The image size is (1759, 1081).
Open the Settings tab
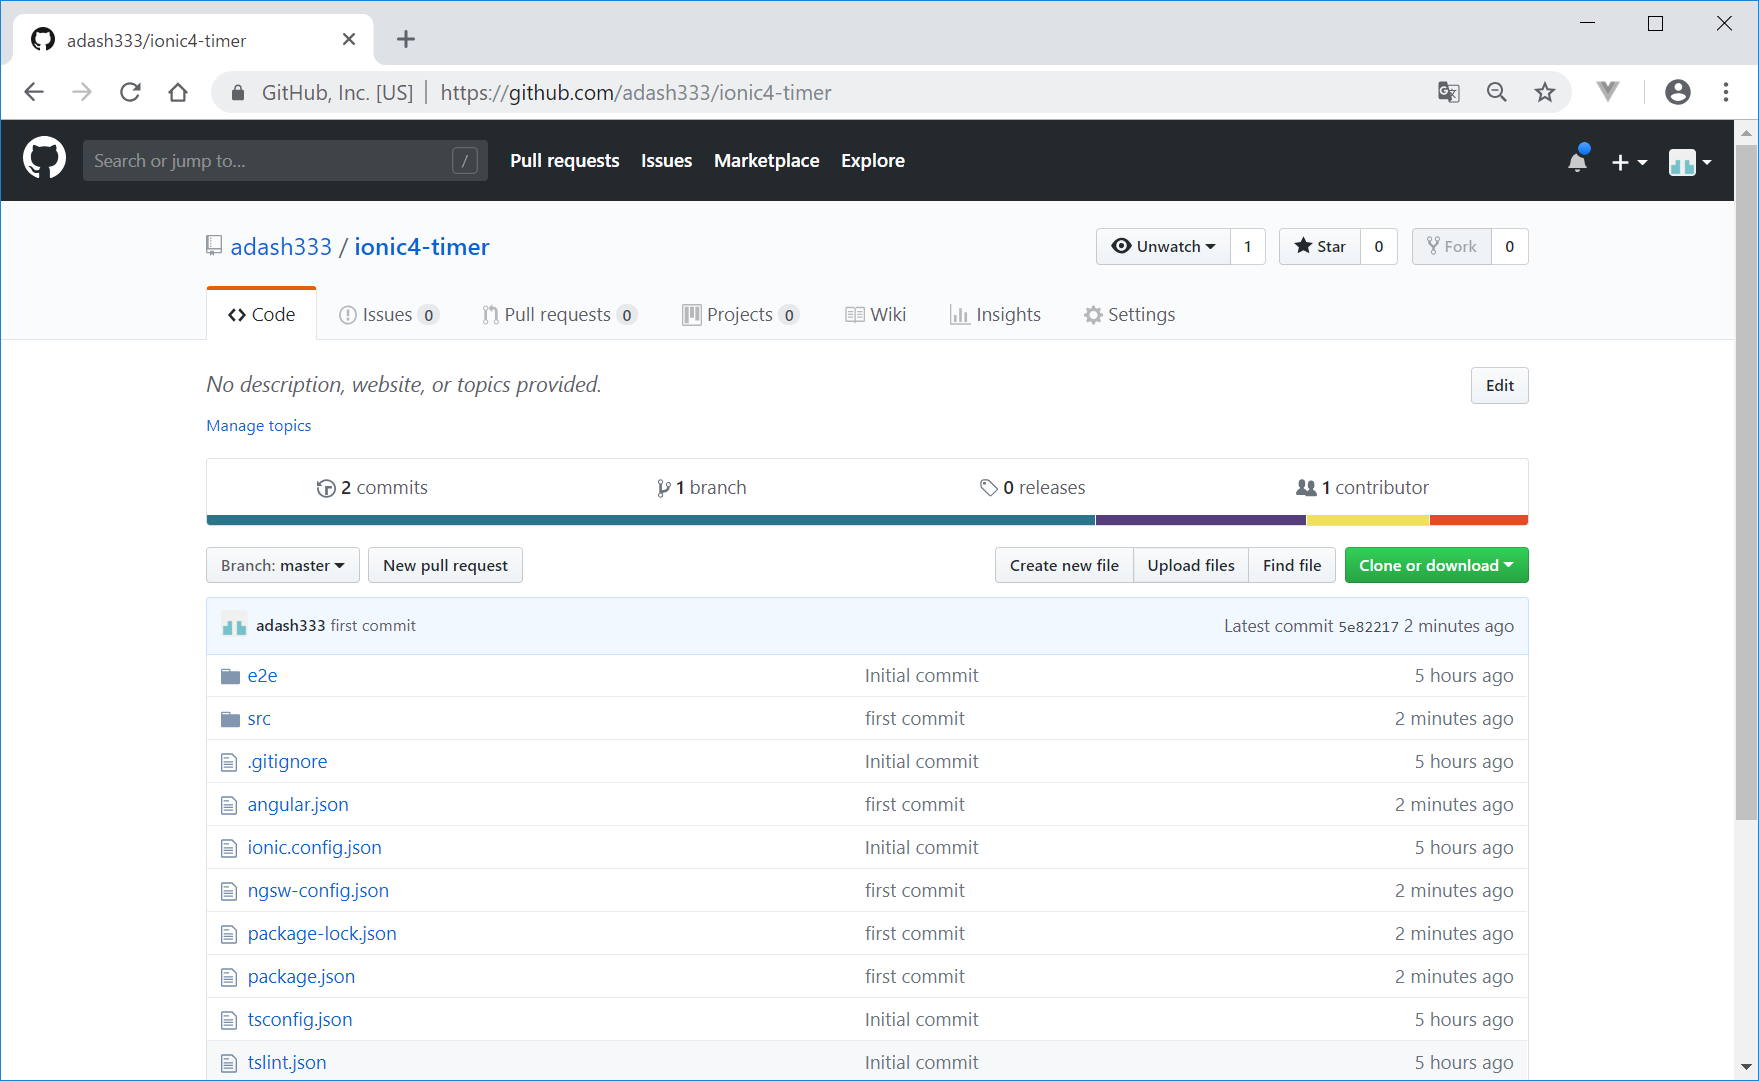coord(1129,315)
